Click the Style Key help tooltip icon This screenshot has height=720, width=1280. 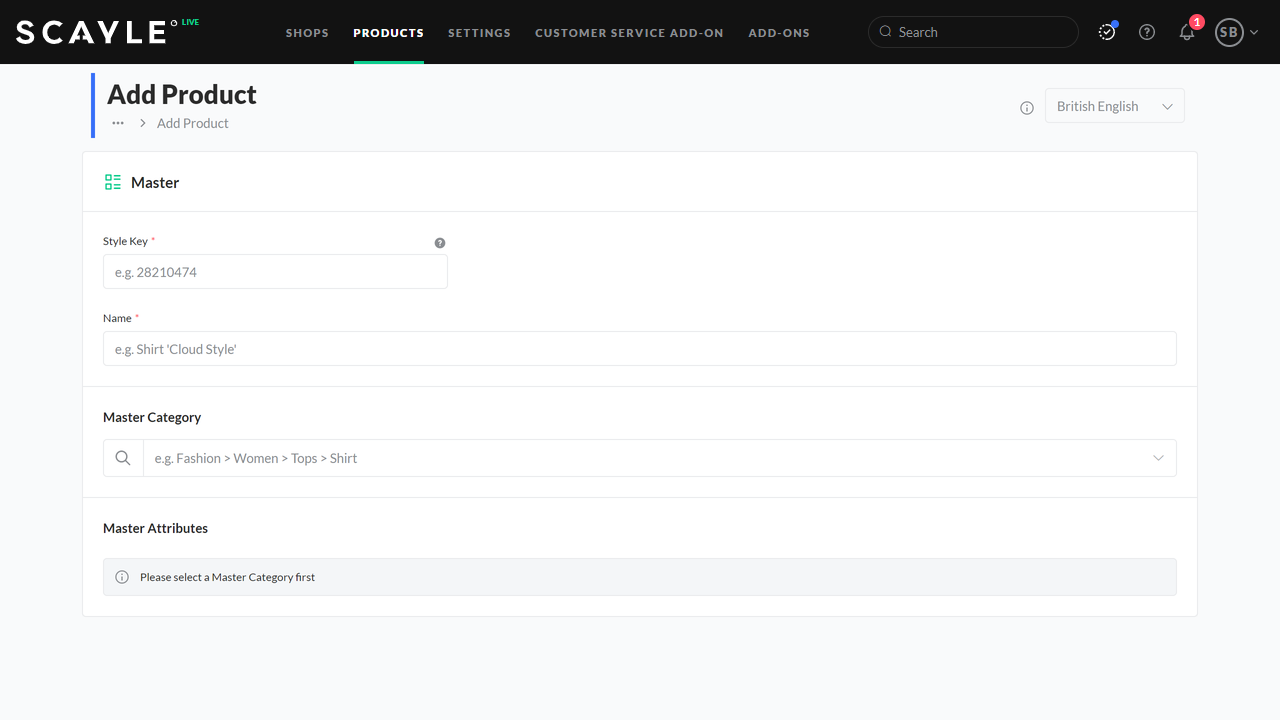440,243
